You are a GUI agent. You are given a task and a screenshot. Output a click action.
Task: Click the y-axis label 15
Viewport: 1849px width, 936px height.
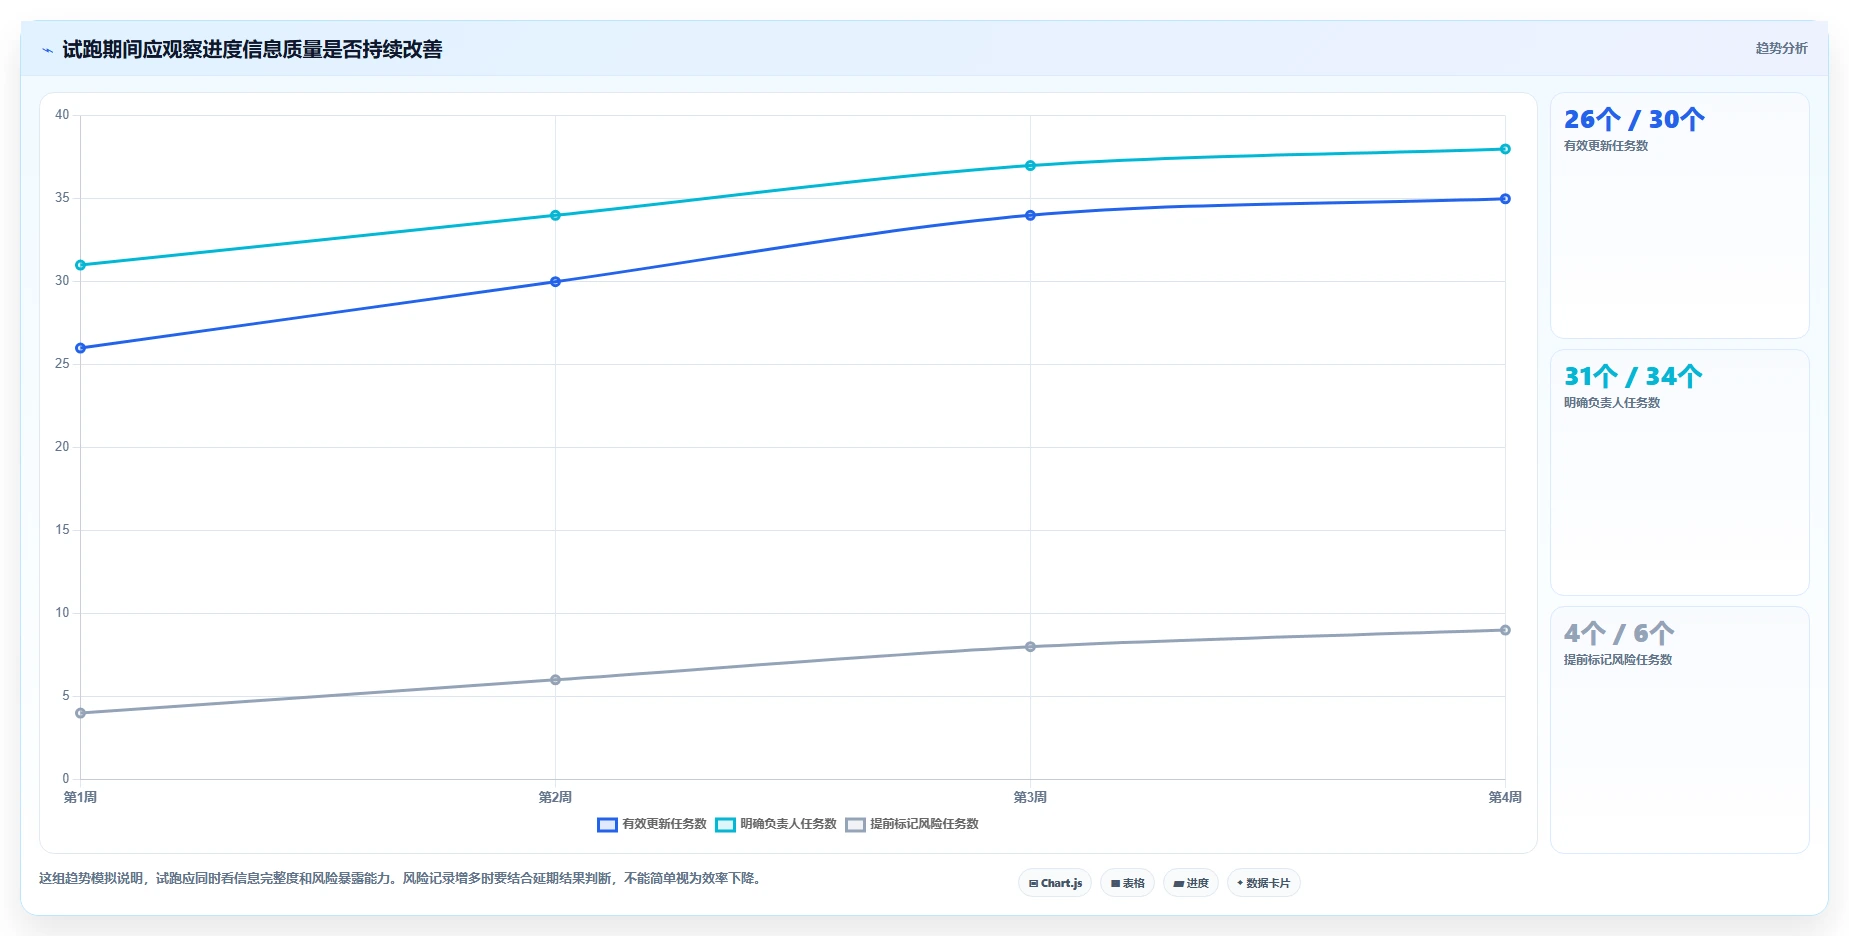pyautogui.click(x=62, y=530)
